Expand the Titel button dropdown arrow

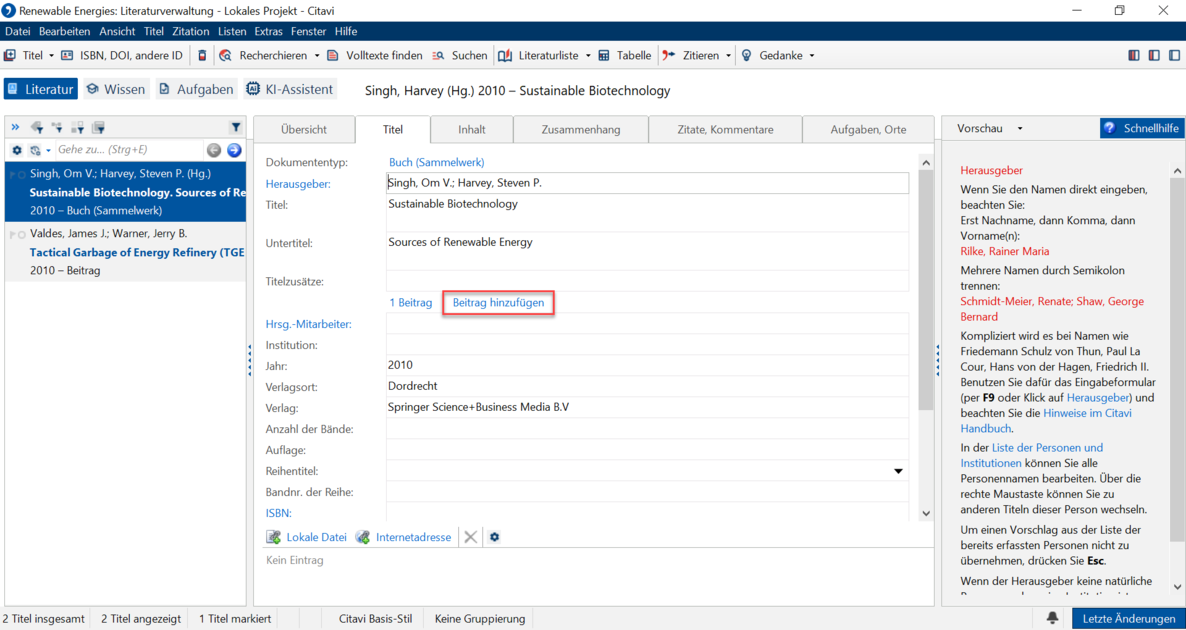[x=51, y=55]
